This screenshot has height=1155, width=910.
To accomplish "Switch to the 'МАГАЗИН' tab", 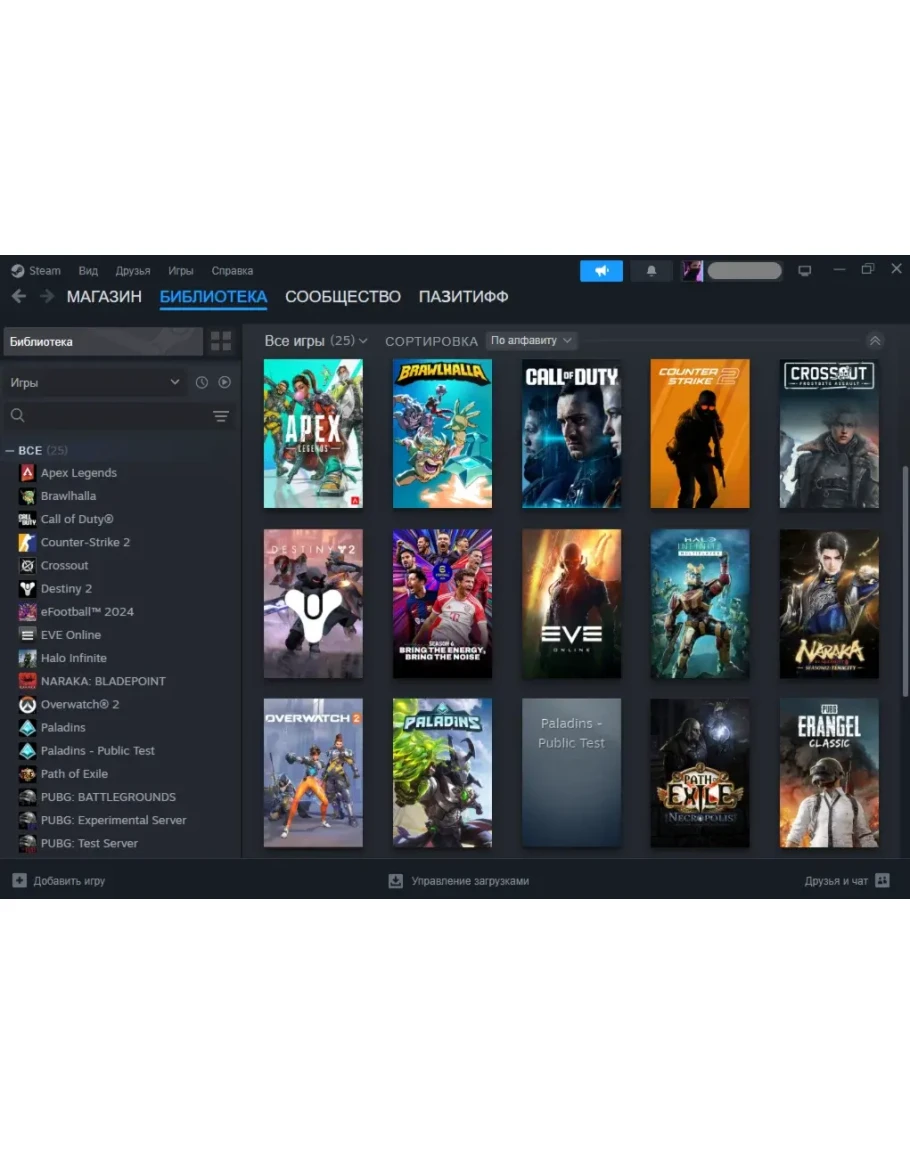I will [104, 297].
